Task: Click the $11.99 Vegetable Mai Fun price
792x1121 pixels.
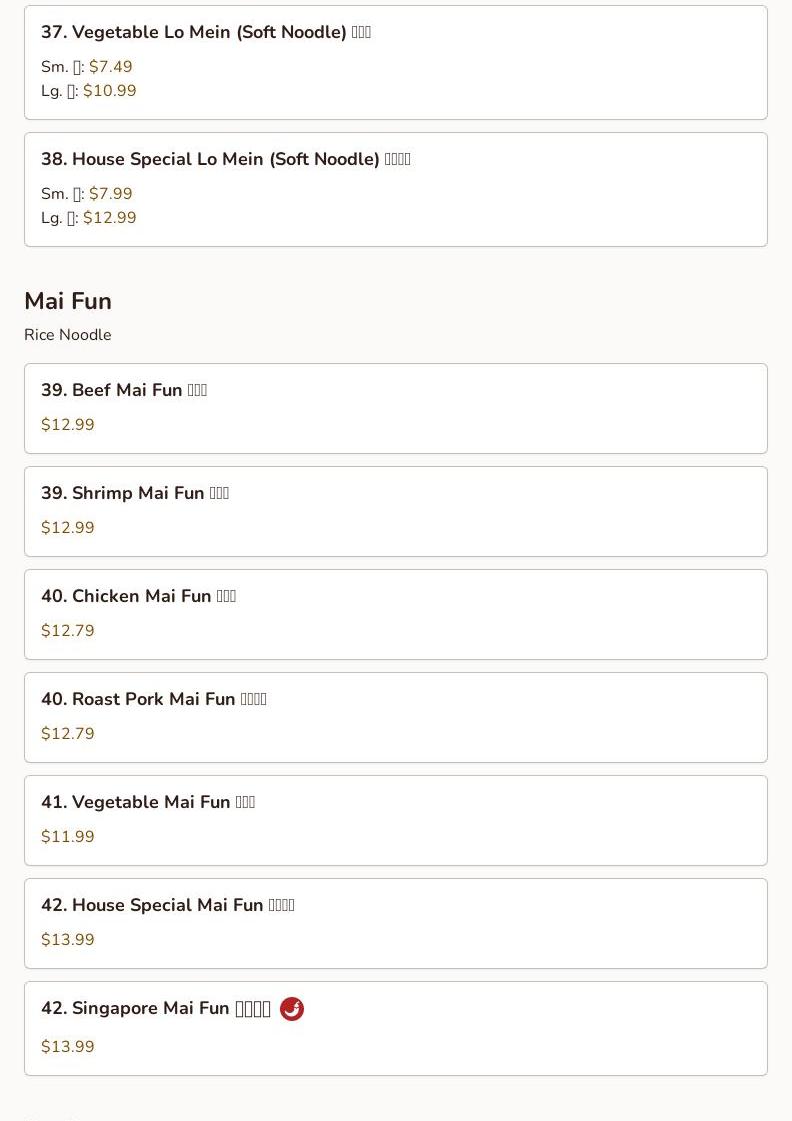Action: pos(68,836)
